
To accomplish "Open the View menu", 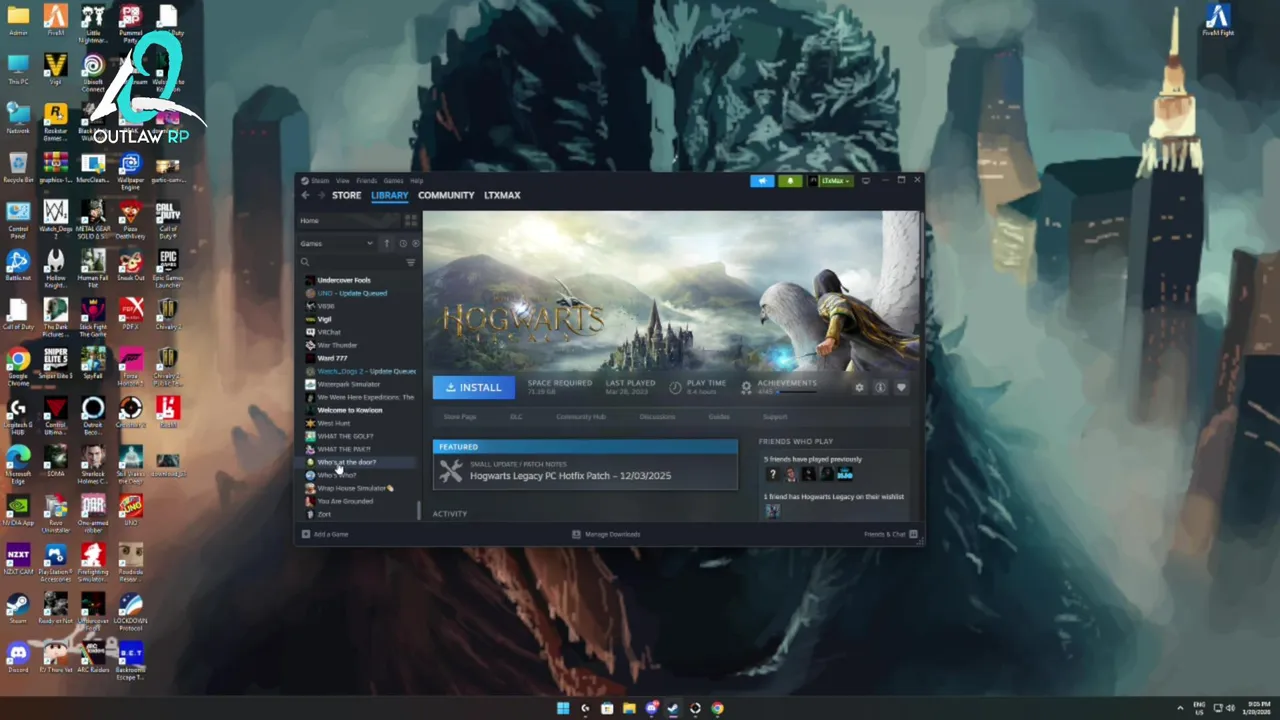I will (342, 181).
